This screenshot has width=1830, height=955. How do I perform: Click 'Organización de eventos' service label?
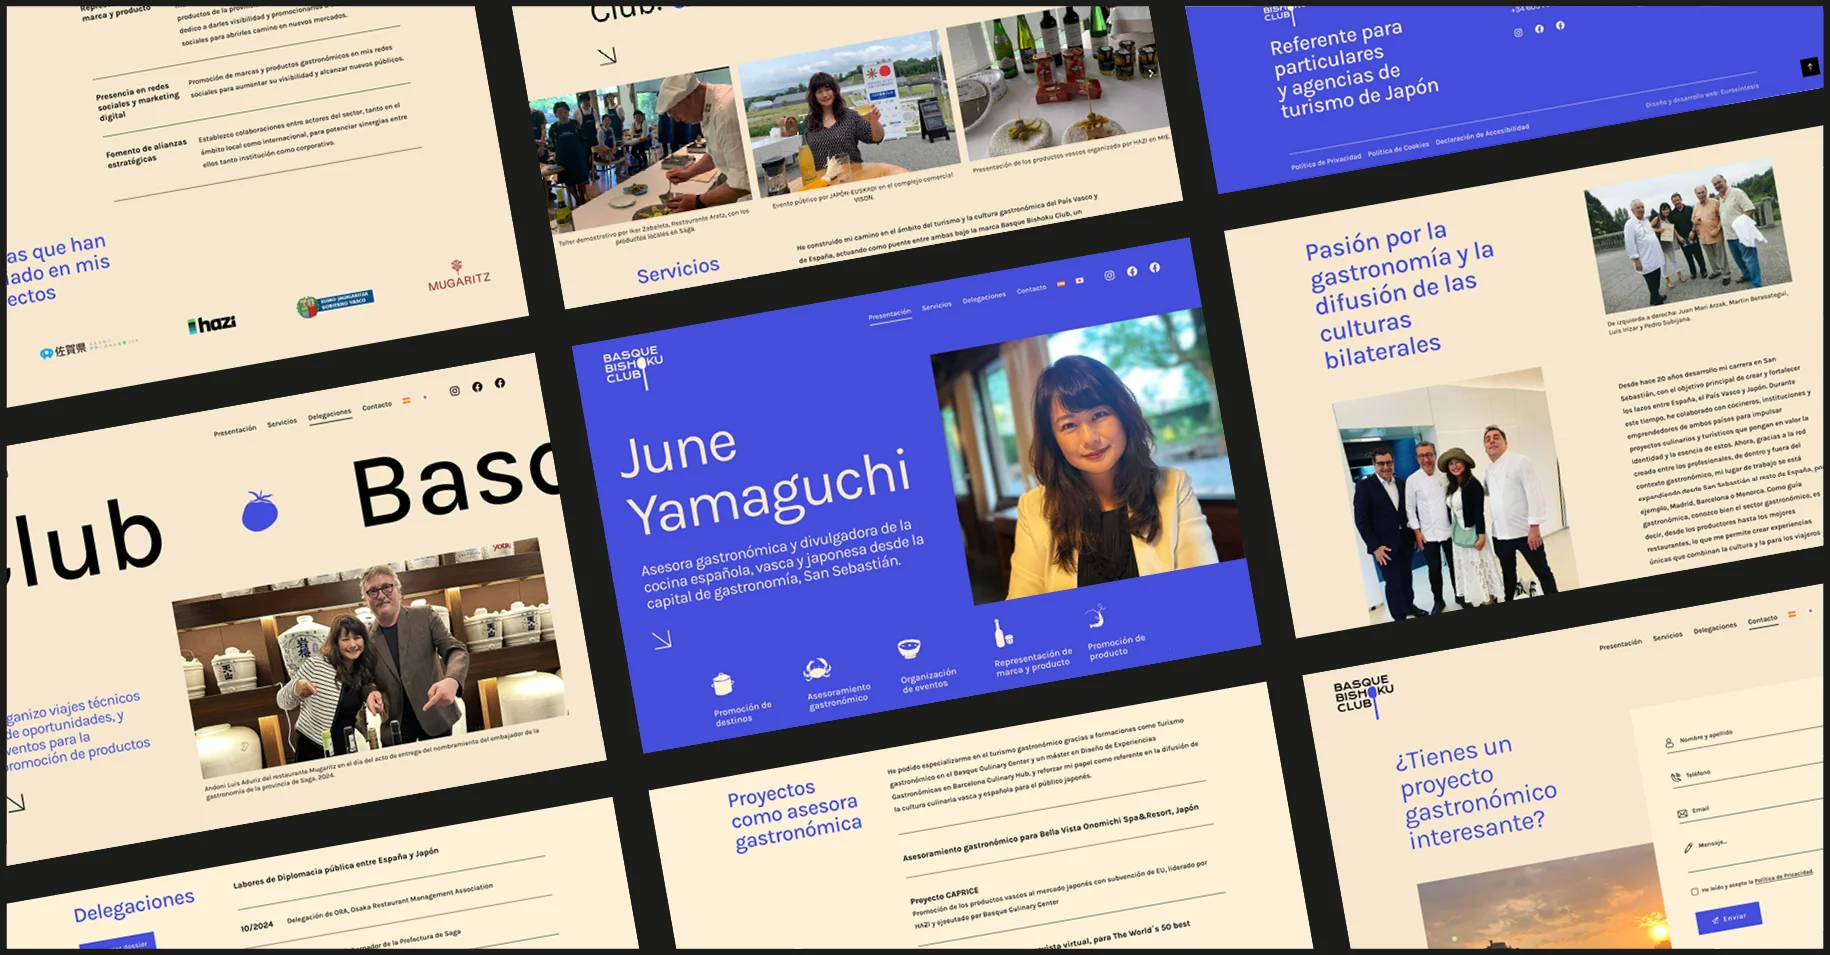coord(929,681)
